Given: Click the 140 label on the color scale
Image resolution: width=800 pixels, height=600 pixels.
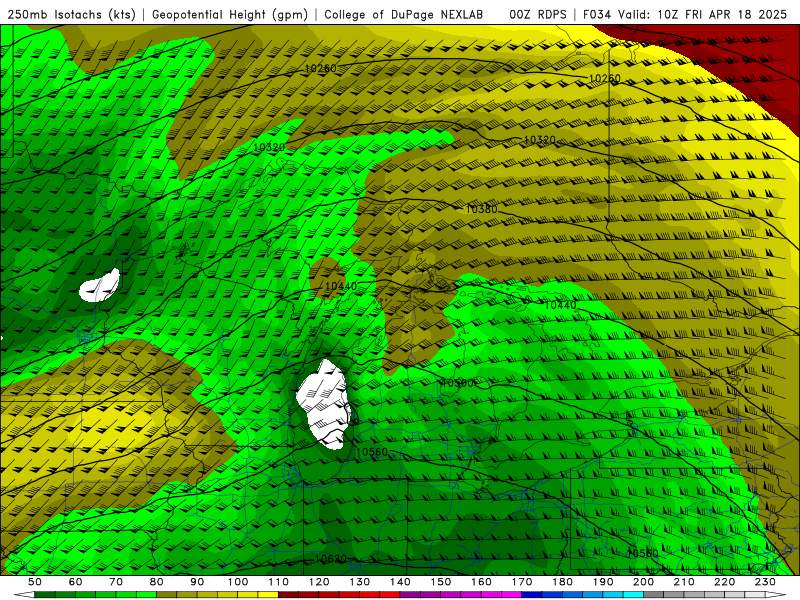Looking at the screenshot, I should tap(400, 582).
